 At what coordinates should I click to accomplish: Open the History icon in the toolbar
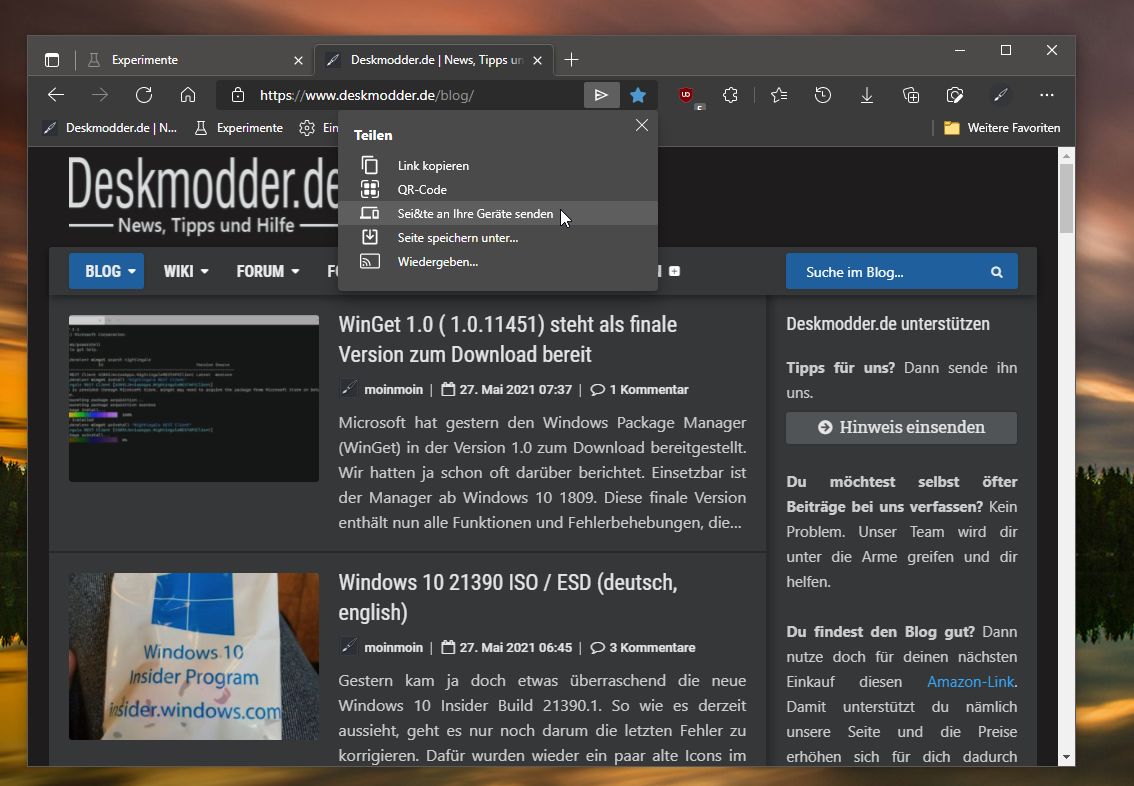pos(823,95)
